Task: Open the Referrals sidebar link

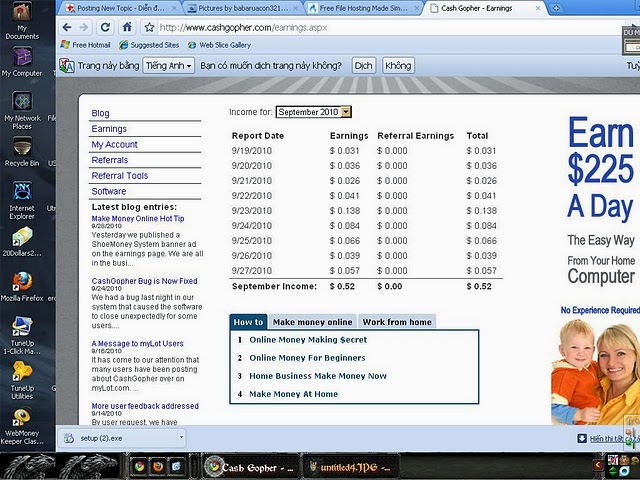Action: tap(109, 160)
